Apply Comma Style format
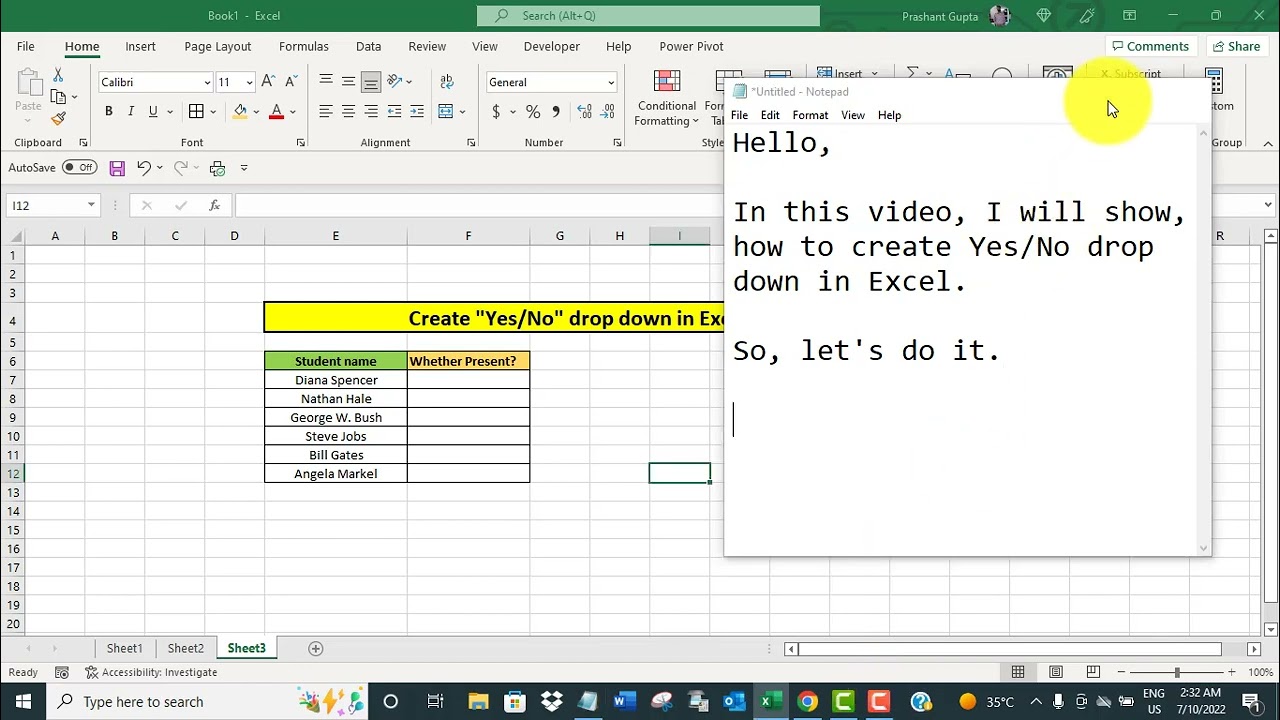 click(556, 111)
